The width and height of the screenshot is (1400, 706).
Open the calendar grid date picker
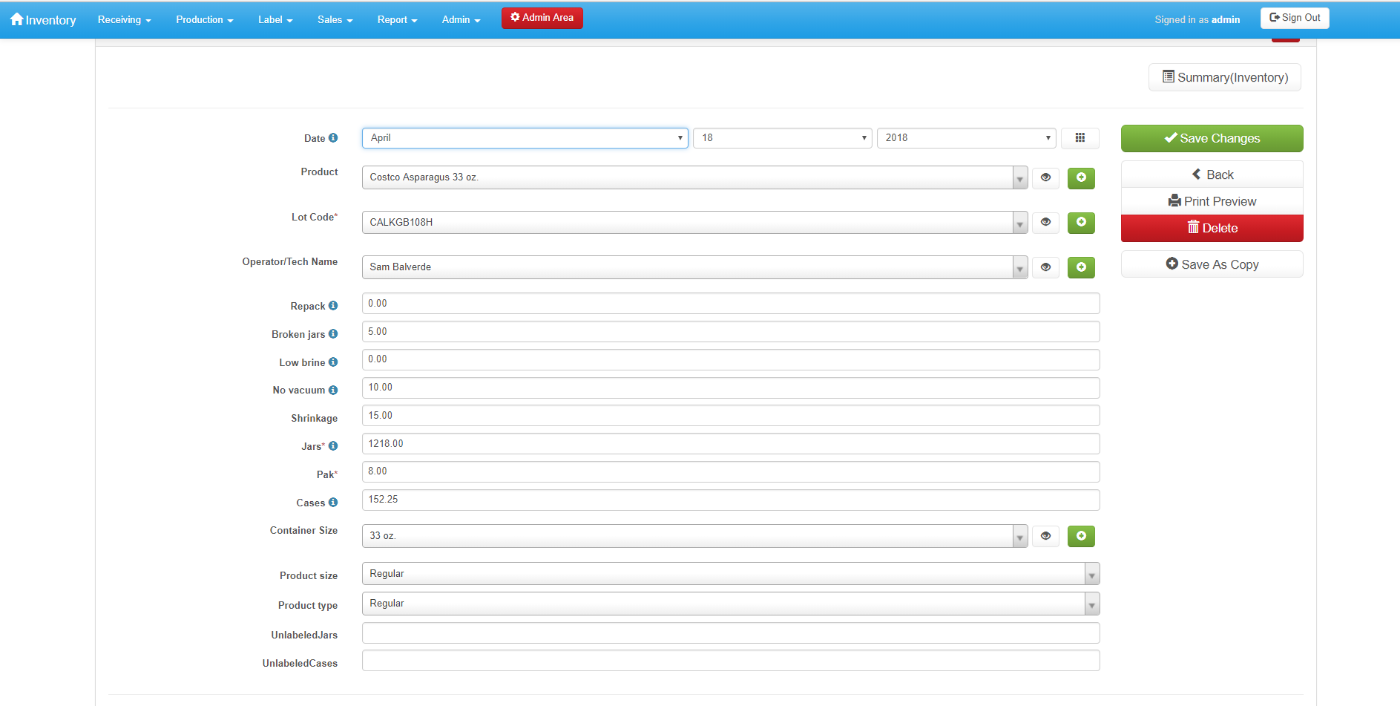click(1080, 138)
